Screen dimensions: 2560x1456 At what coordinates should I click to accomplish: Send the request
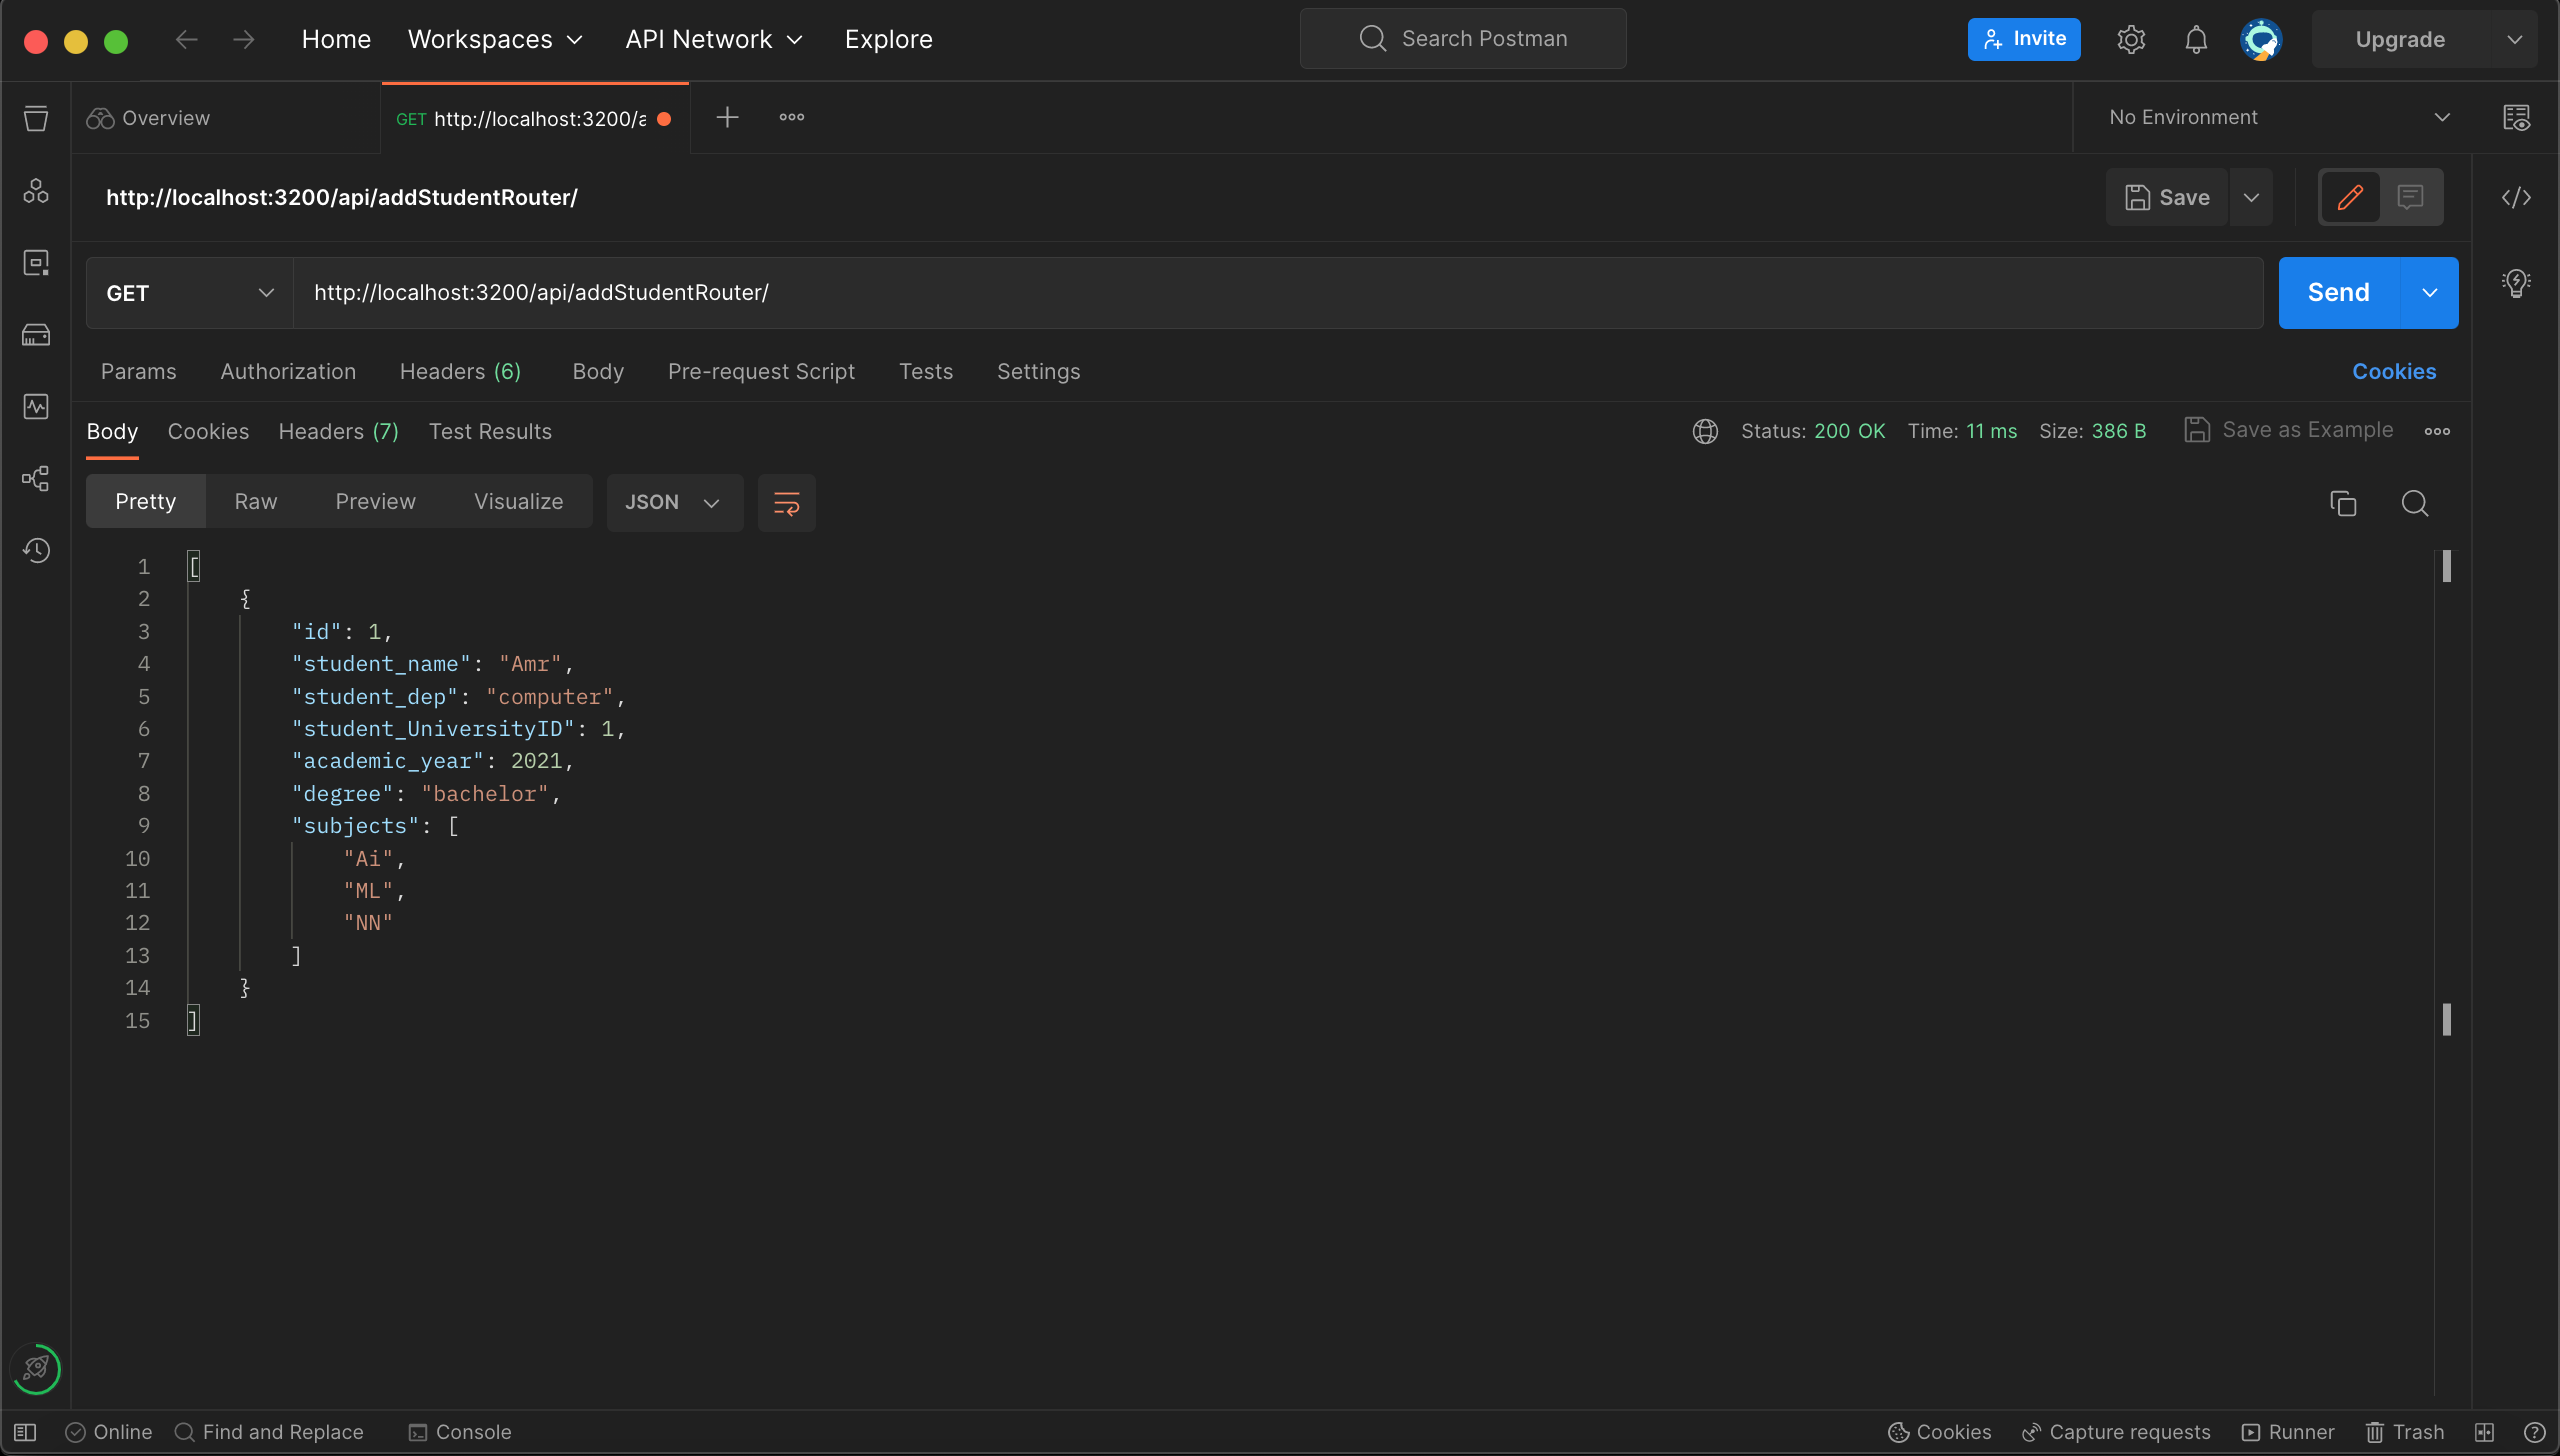[2339, 293]
